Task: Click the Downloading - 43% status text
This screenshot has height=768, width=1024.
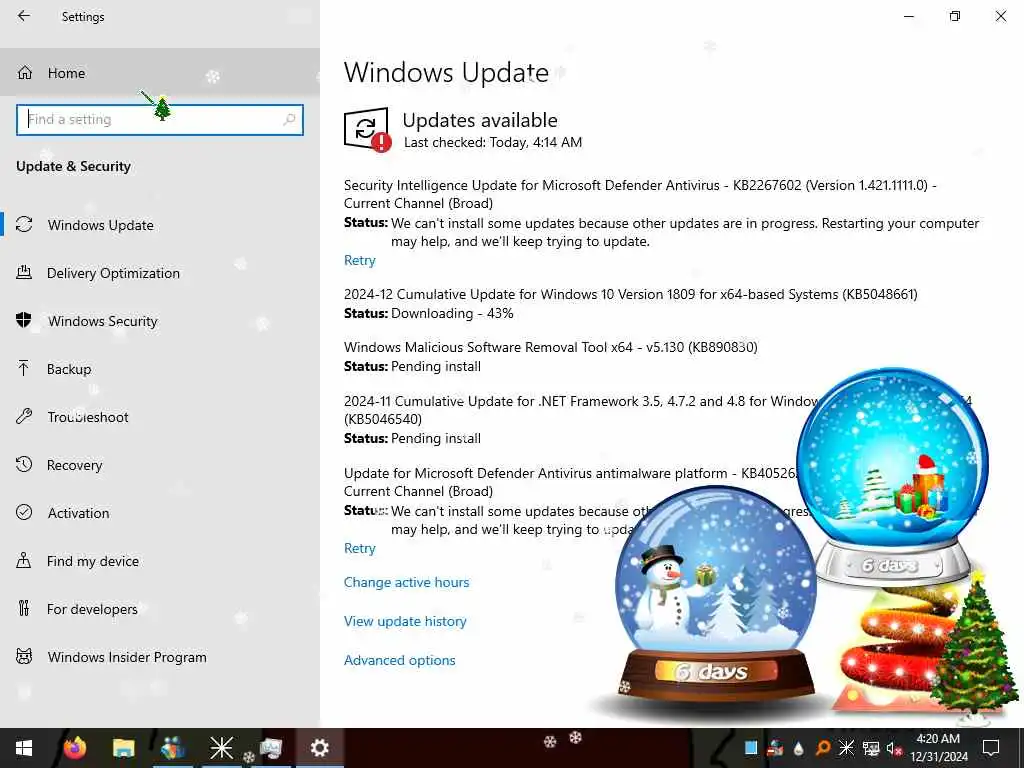Action: [x=452, y=313]
